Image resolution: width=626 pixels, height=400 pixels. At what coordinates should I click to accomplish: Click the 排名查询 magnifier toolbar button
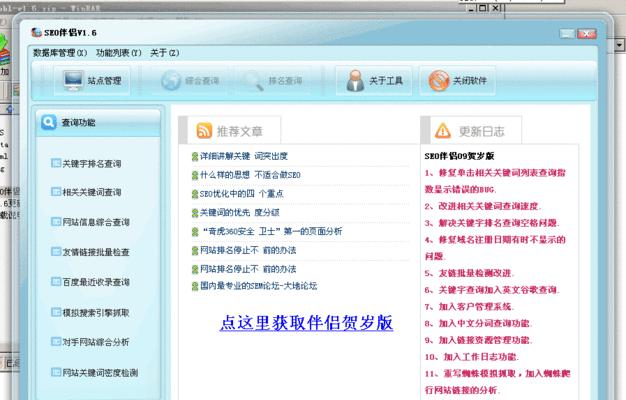click(x=273, y=81)
